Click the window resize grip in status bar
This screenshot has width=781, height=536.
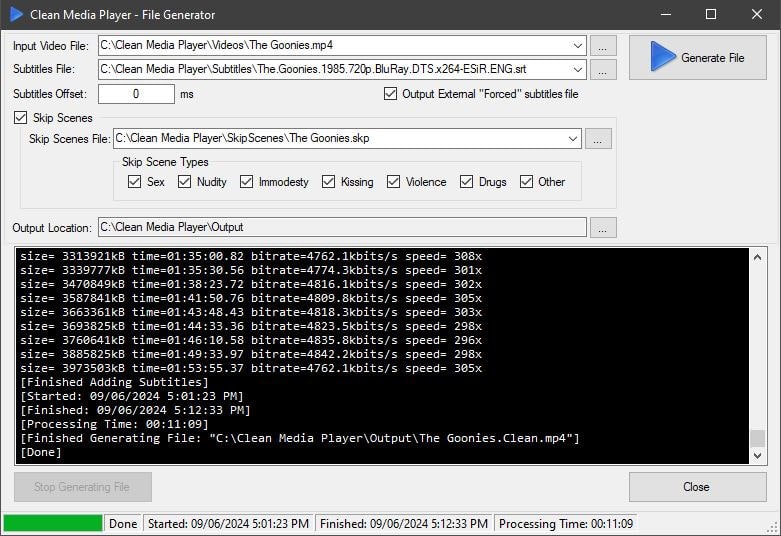pyautogui.click(x=773, y=527)
